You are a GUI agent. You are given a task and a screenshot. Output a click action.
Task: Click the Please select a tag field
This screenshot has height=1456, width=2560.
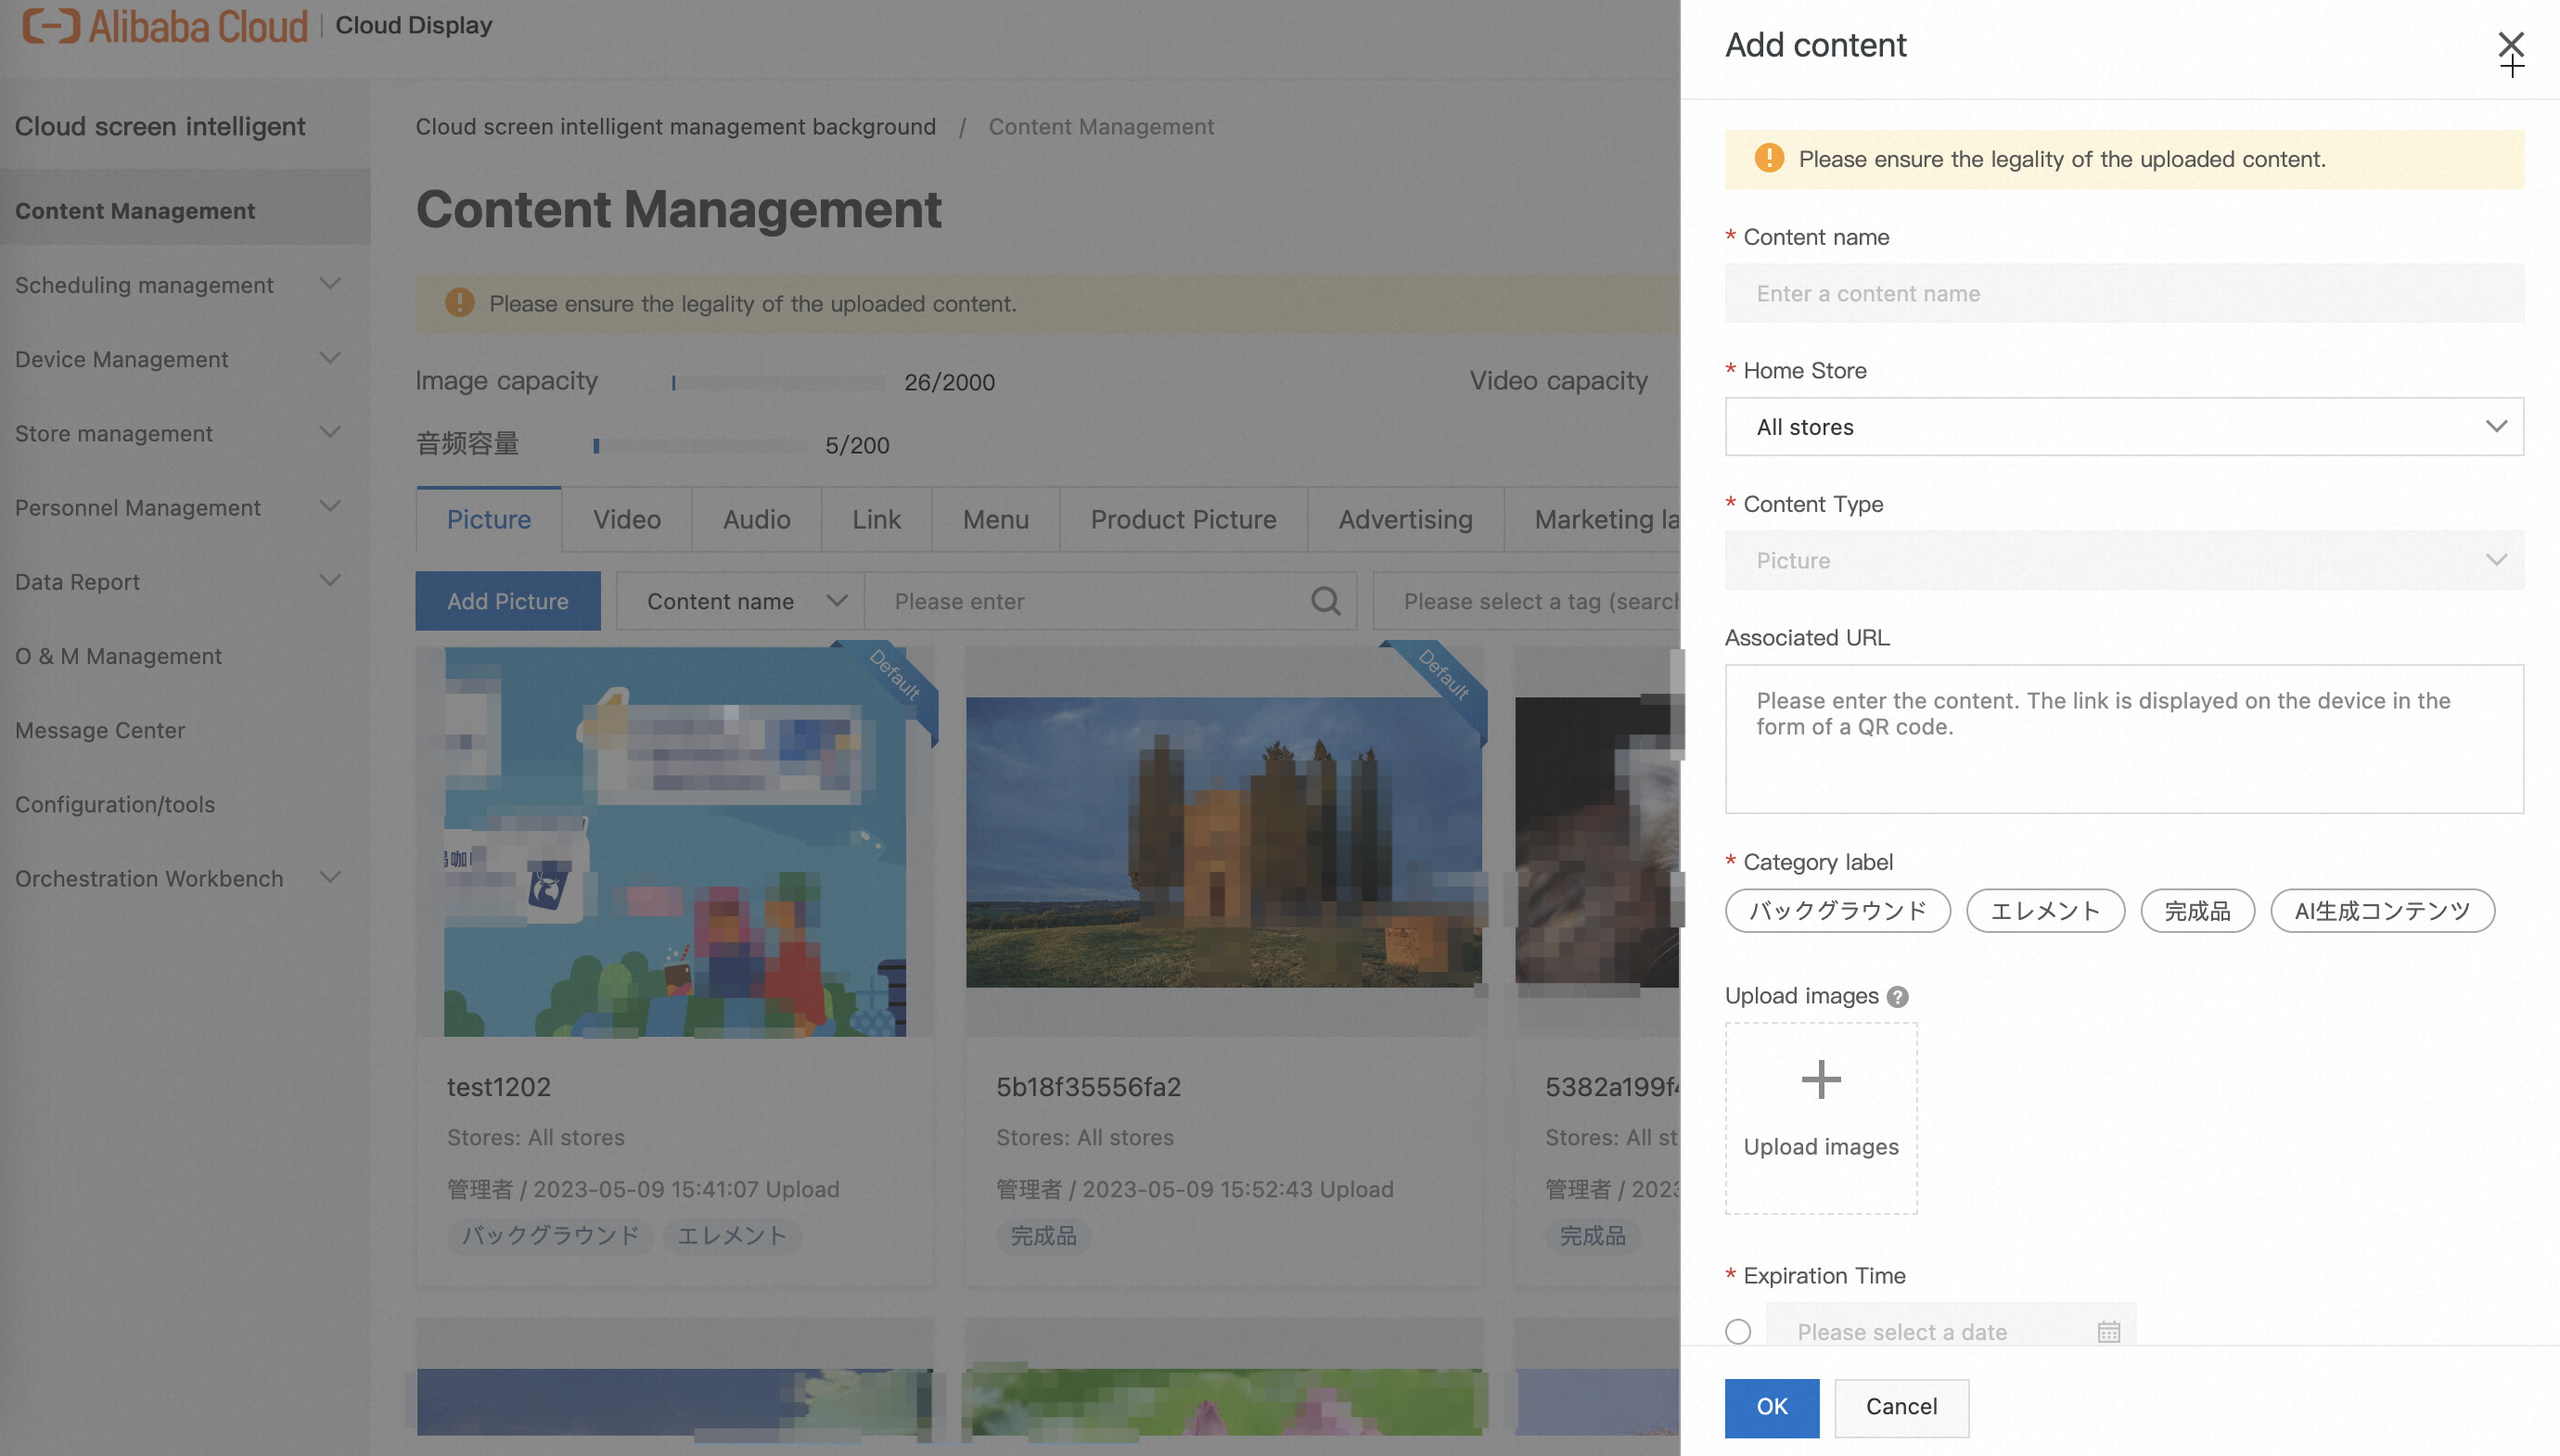[1527, 601]
